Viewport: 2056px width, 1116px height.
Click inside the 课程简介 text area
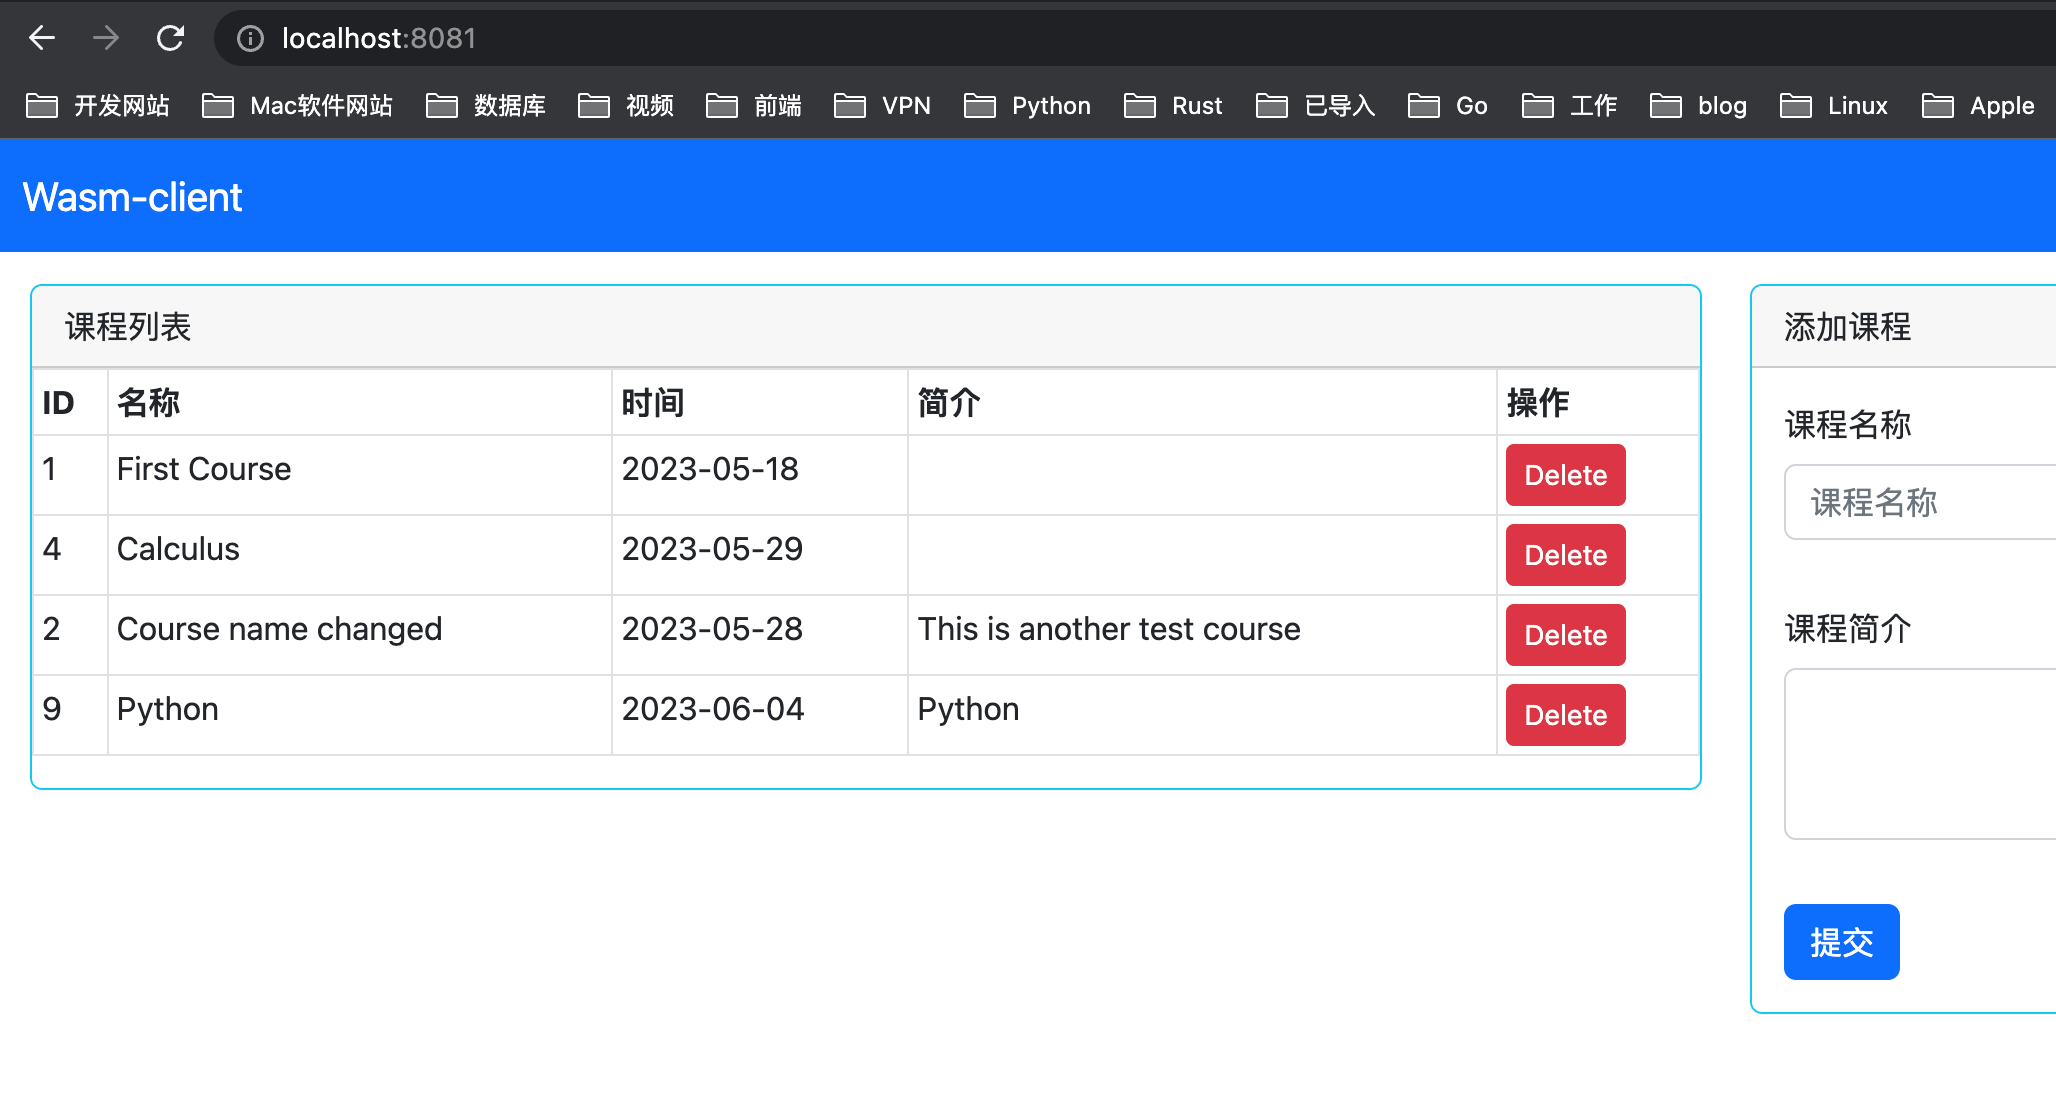pos(1920,754)
